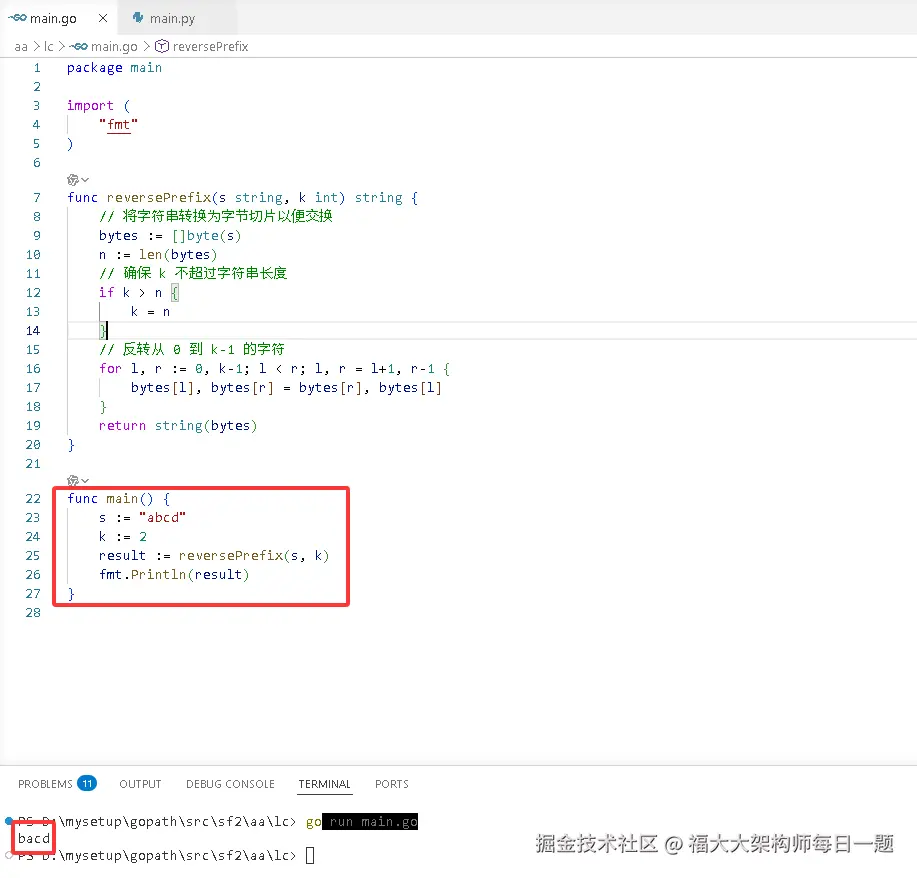Viewport: 917px width, 878px height.
Task: Click the "abcd" string on line 23
Action: point(163,518)
